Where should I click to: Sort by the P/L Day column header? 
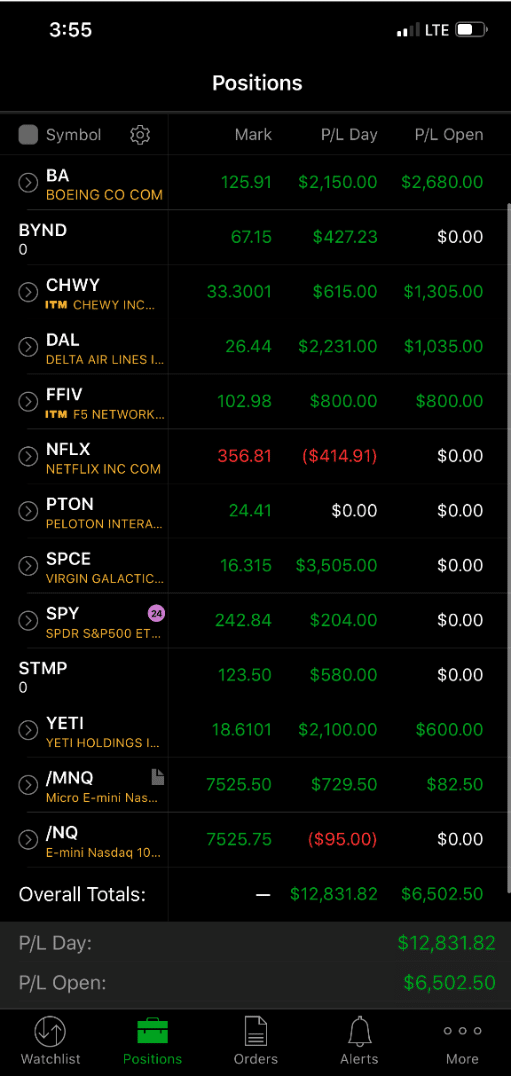349,134
